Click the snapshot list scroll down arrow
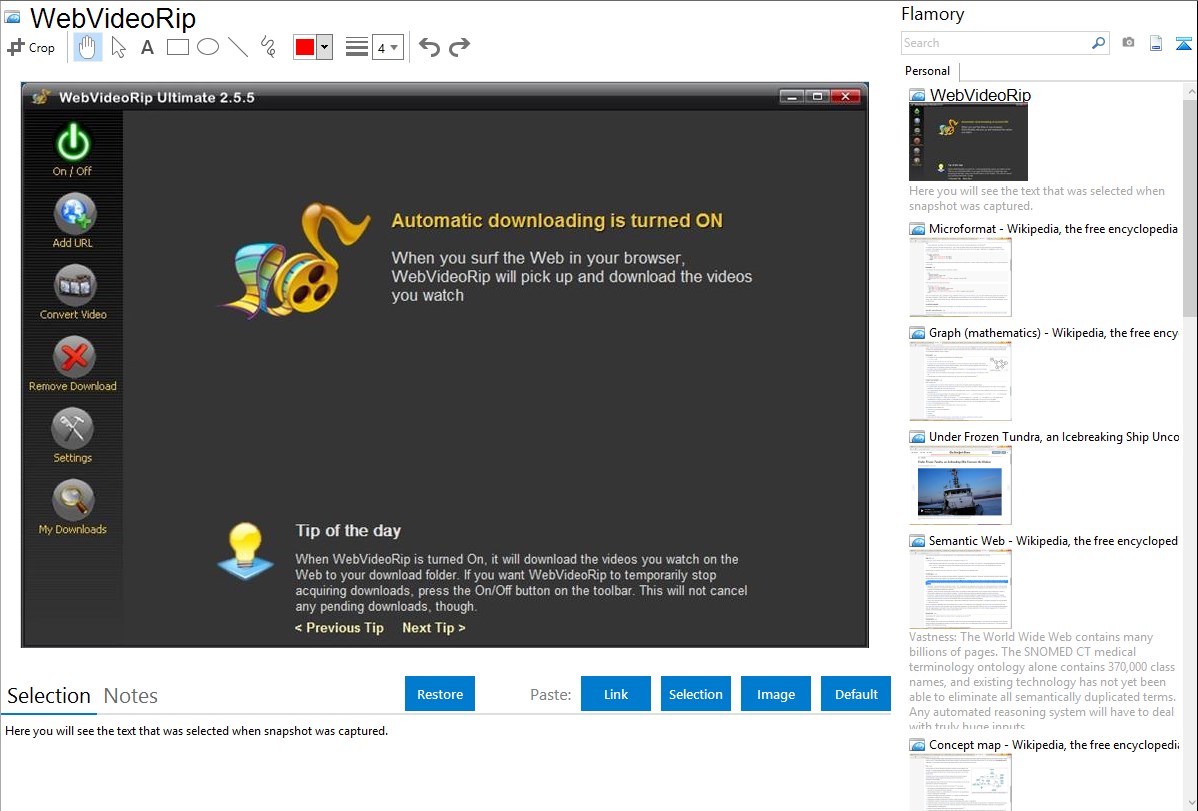This screenshot has width=1198, height=811. [1190, 803]
